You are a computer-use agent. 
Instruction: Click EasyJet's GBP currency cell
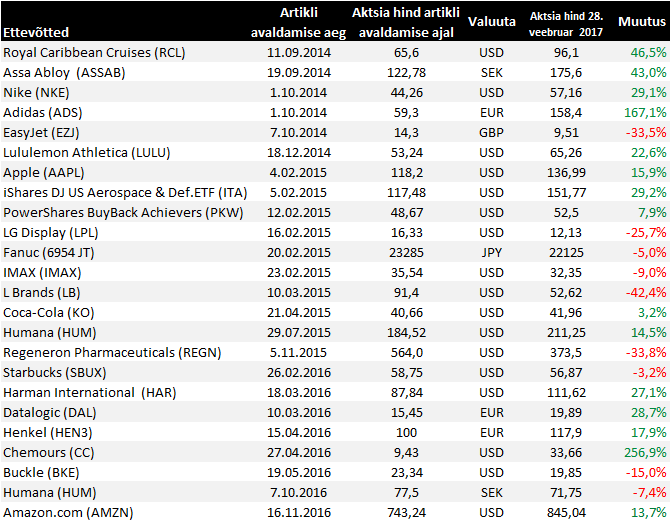click(x=492, y=132)
